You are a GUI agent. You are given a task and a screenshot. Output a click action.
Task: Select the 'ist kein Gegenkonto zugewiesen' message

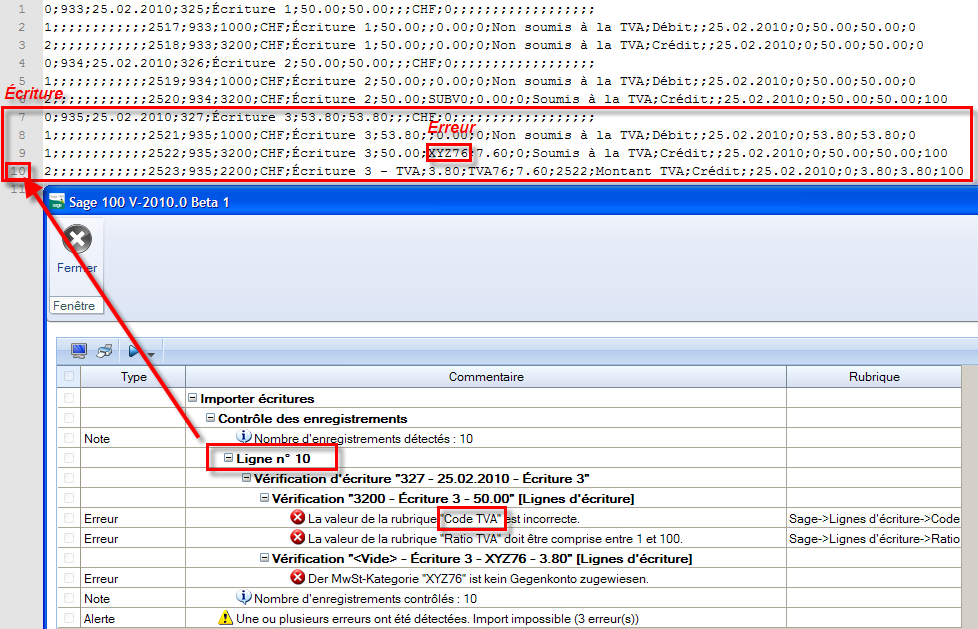pyautogui.click(x=478, y=578)
